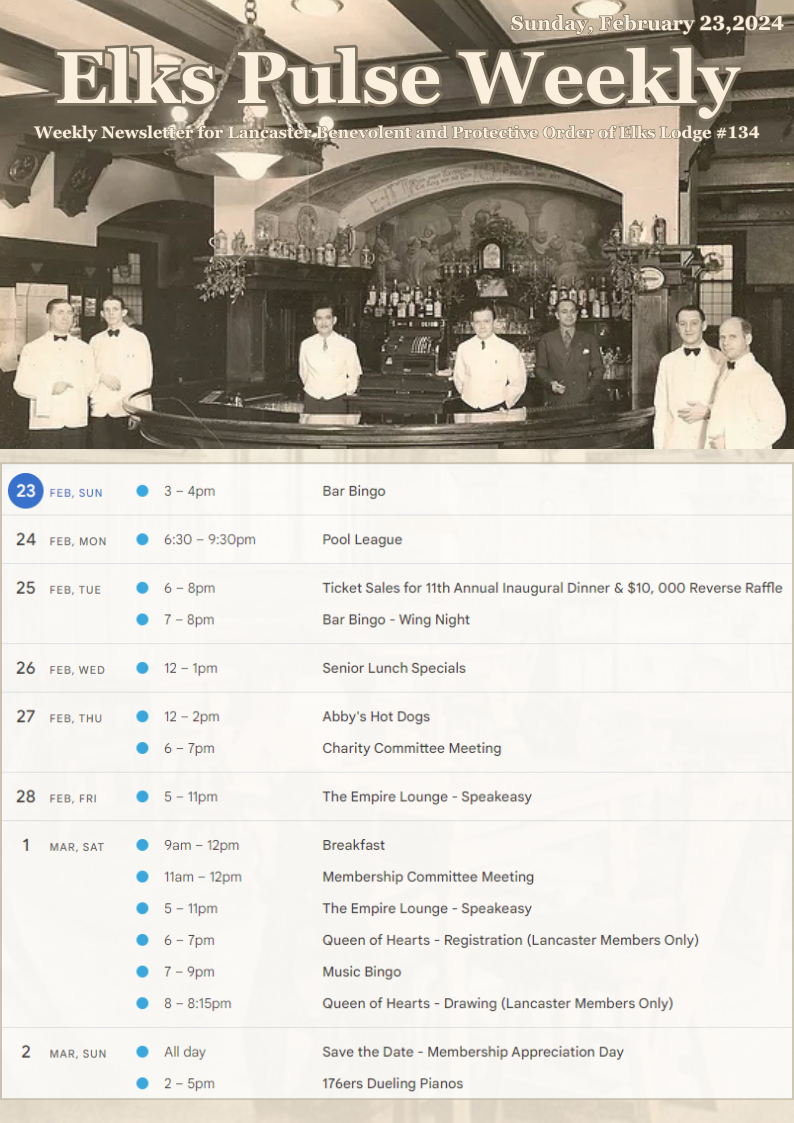Click the 6:30 – 9:30pm time entry
This screenshot has height=1123, width=794.
click(x=210, y=540)
